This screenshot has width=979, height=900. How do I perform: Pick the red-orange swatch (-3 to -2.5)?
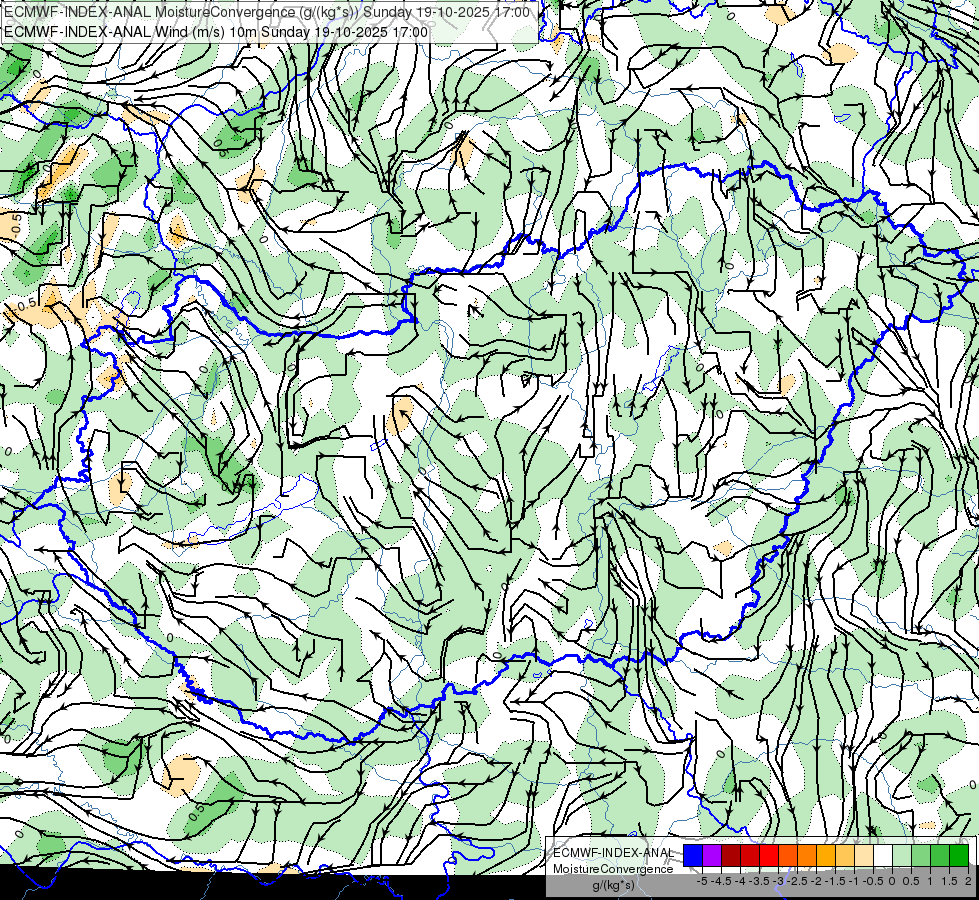788,855
